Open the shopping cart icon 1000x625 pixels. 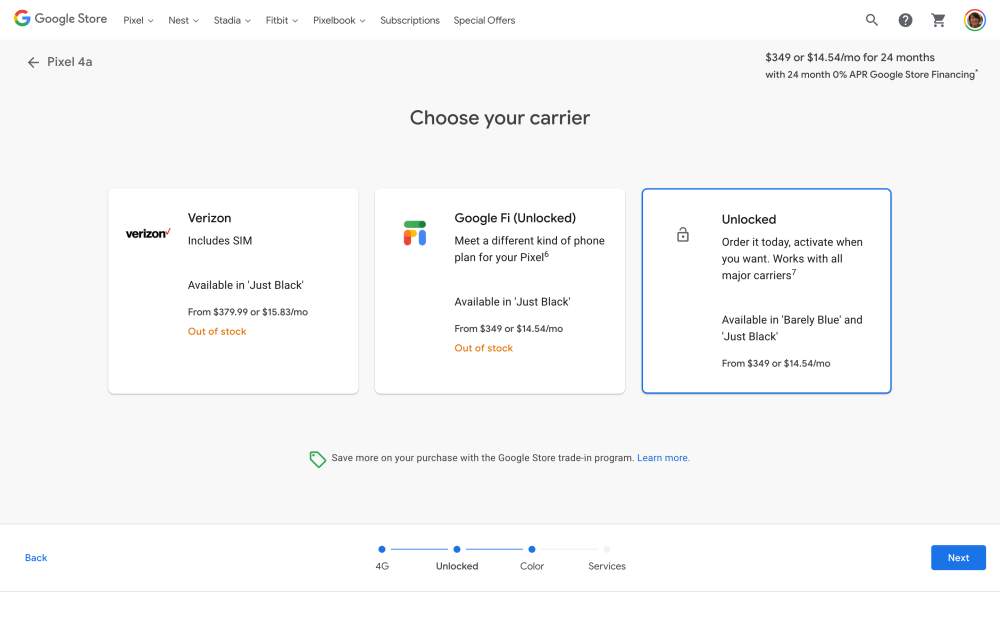tap(938, 20)
